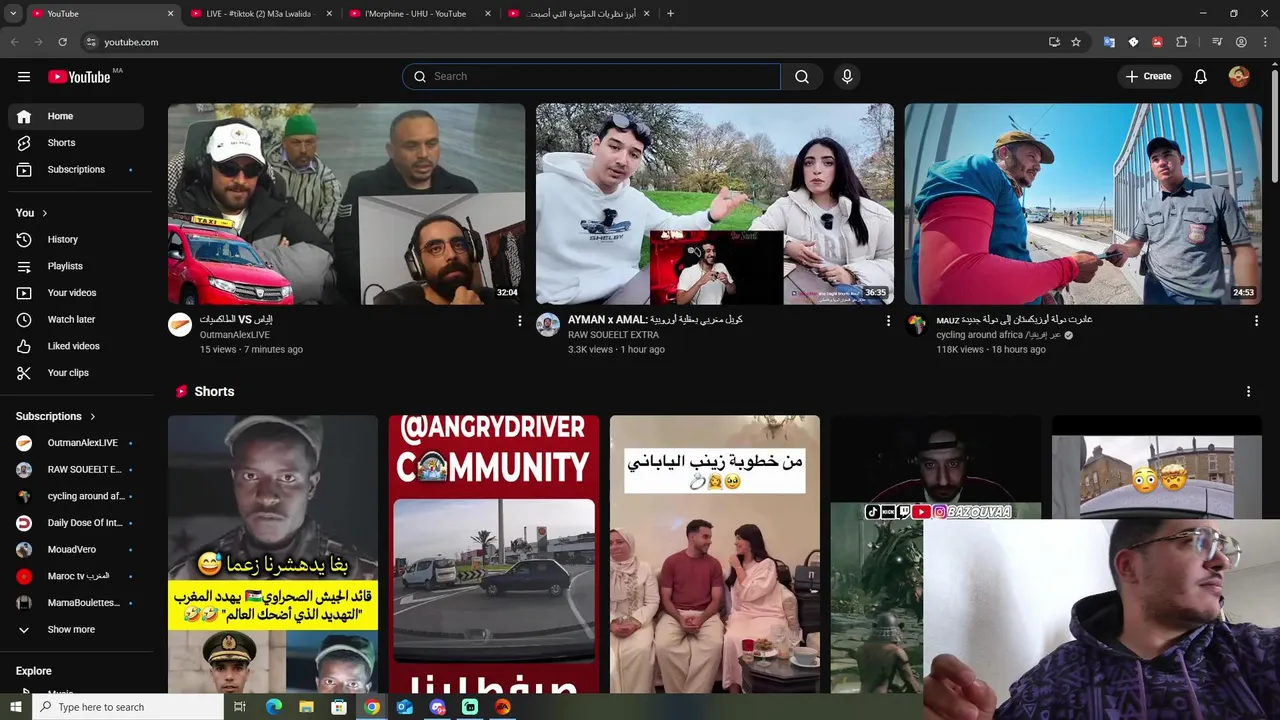Open Daily Dose Of Int... subscription
This screenshot has height=720, width=1280.
point(76,523)
